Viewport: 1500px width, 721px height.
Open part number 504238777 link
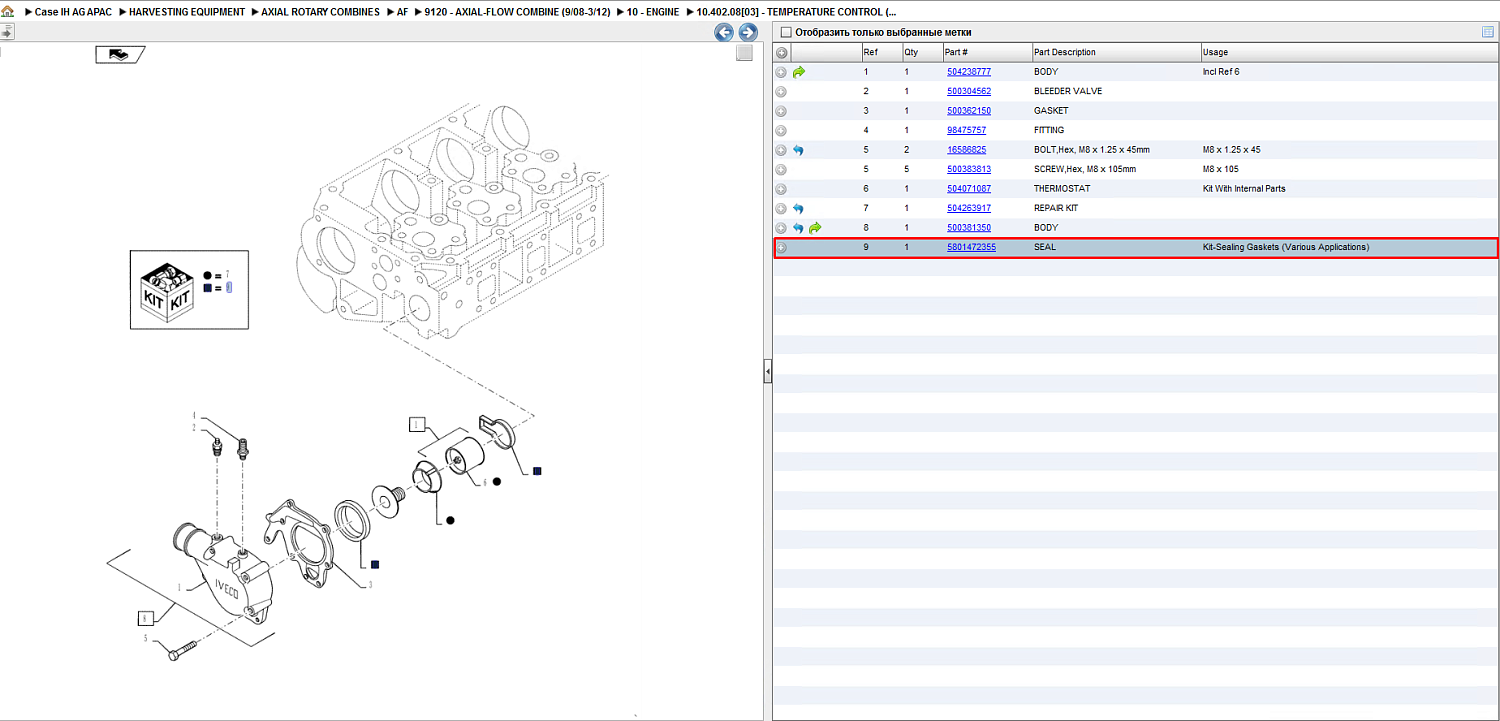tap(969, 72)
